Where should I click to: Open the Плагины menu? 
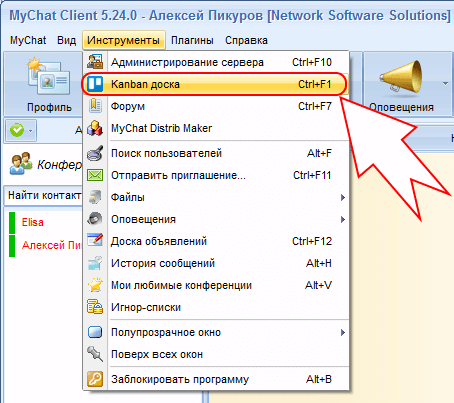click(x=192, y=40)
